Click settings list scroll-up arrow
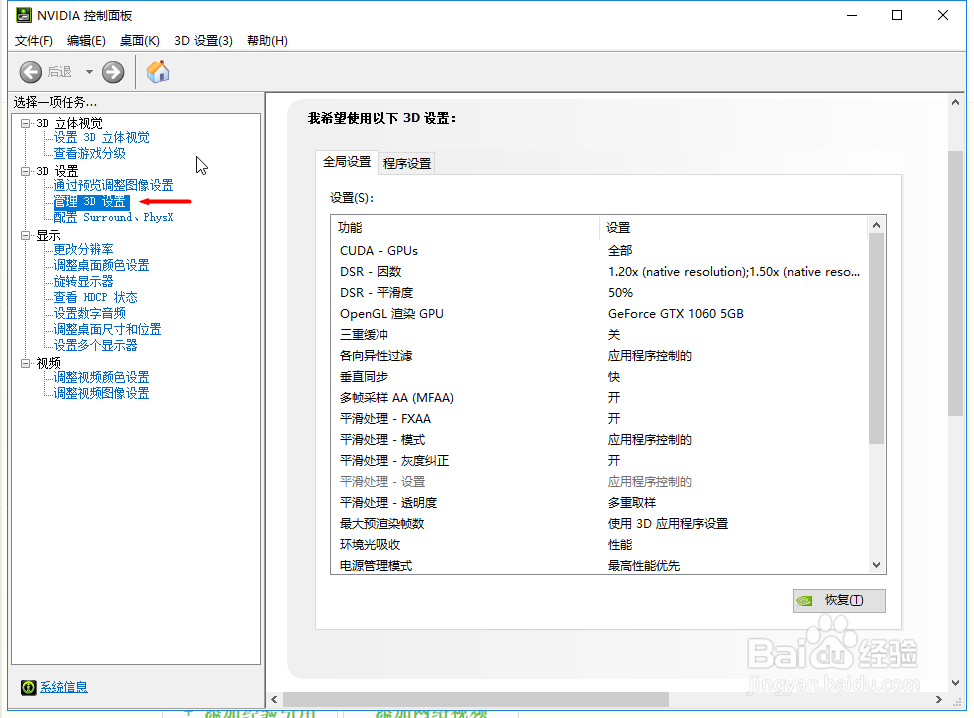The image size is (974, 718). 876,225
